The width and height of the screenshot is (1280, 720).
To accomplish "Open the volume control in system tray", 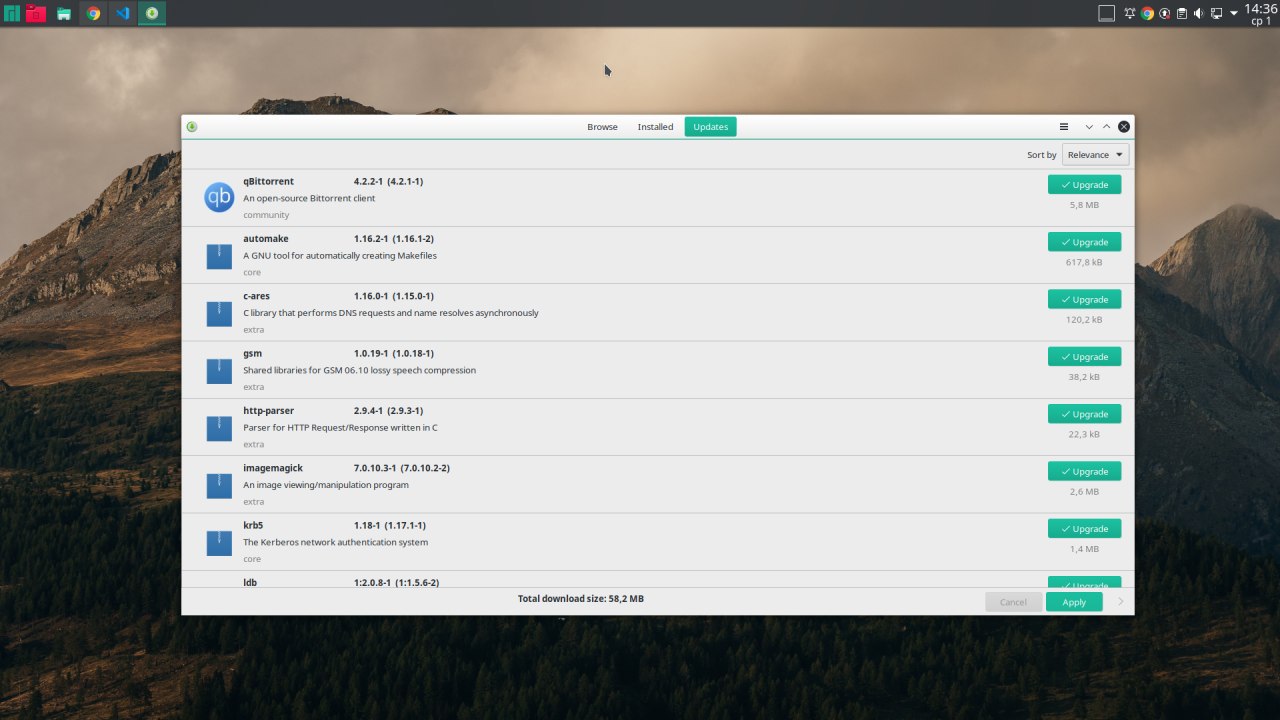I will (x=1198, y=13).
